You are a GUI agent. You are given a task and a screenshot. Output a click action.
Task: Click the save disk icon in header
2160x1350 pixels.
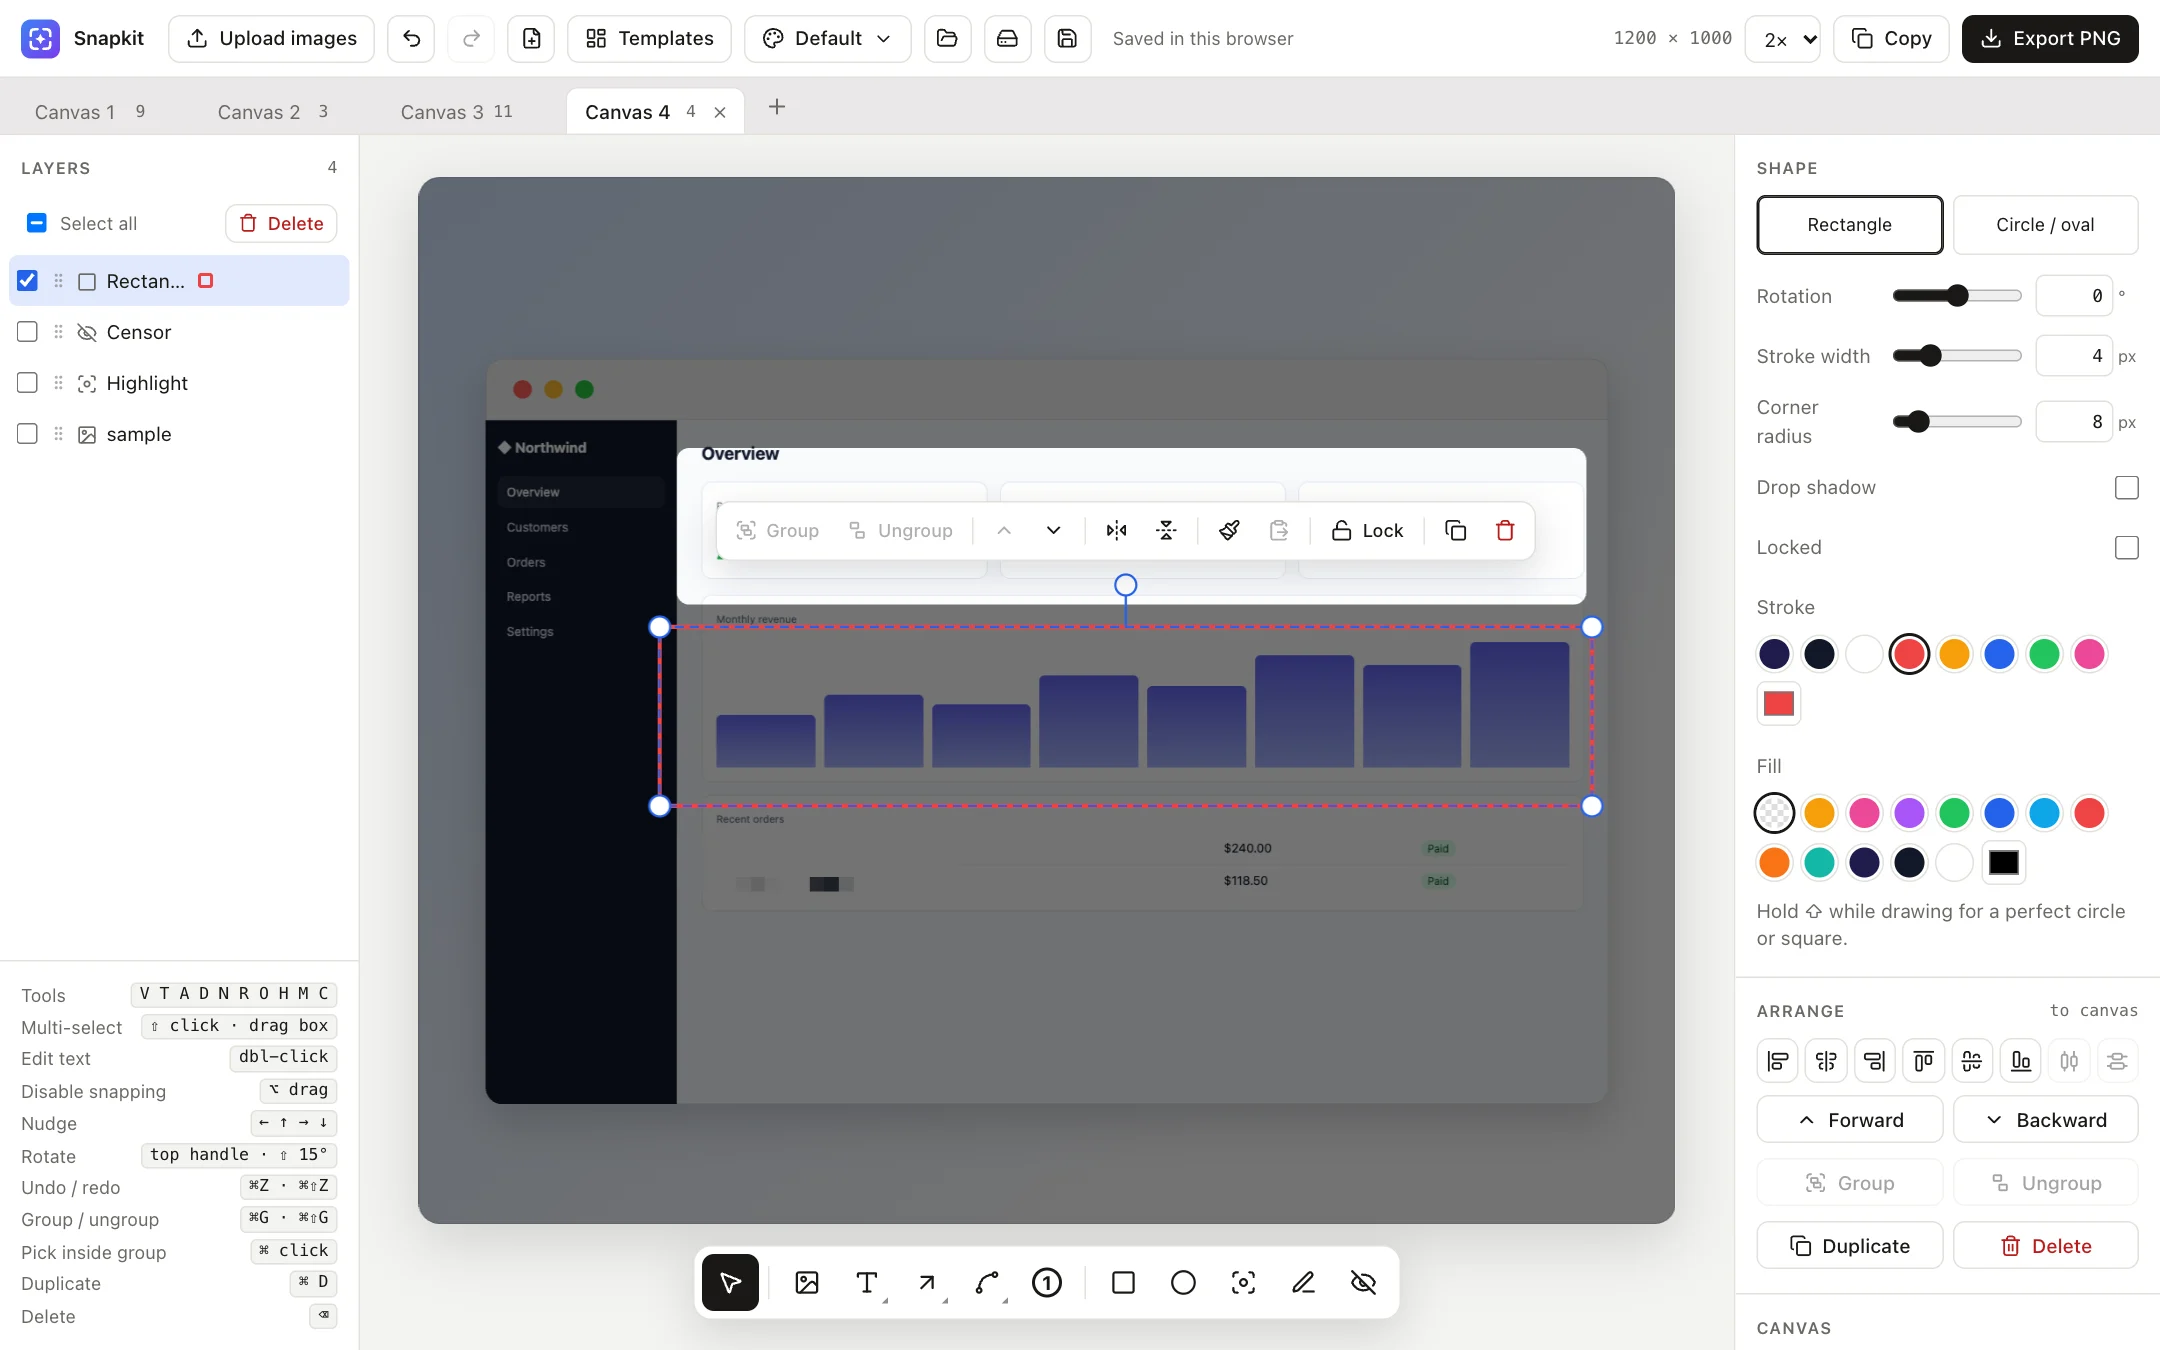(1067, 39)
